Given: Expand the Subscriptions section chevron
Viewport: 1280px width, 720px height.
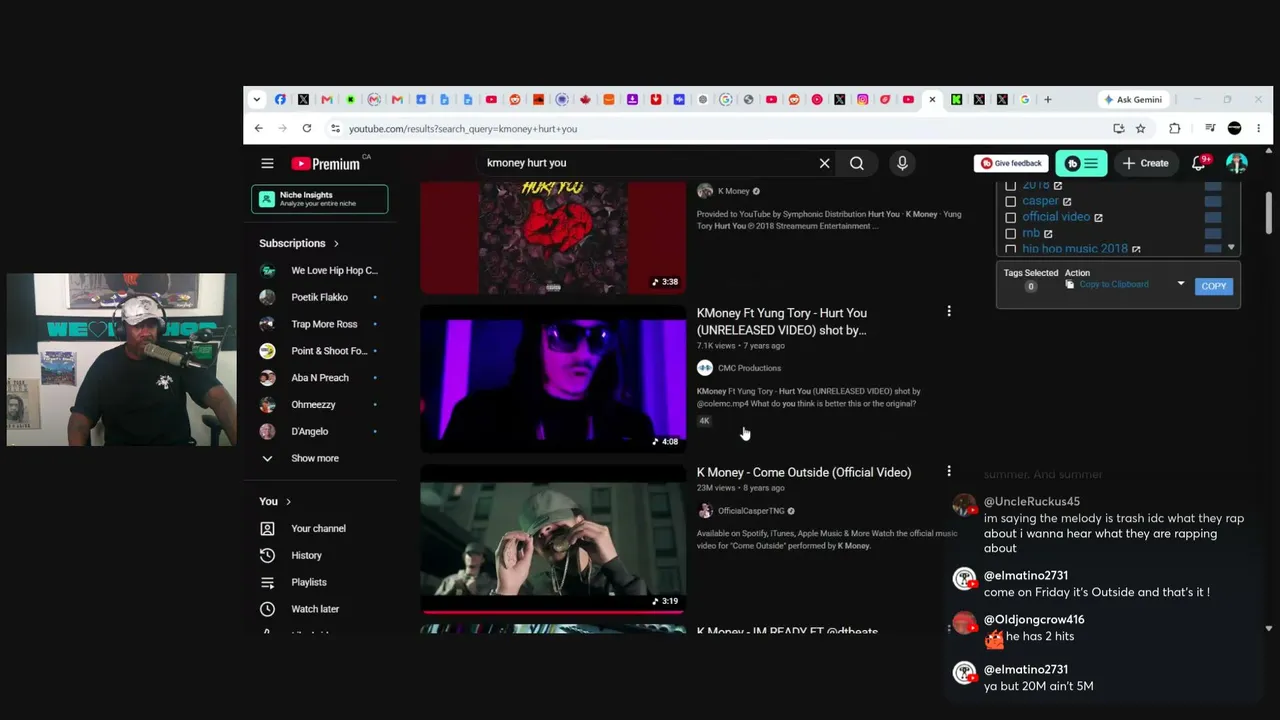Looking at the screenshot, I should tap(336, 243).
